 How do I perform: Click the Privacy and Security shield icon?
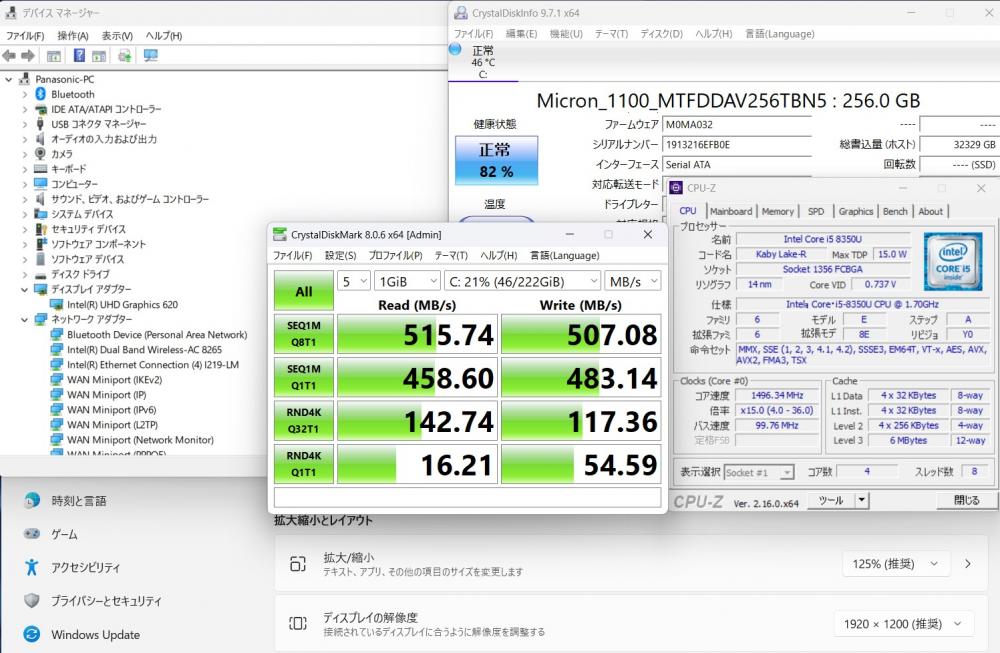coord(32,601)
